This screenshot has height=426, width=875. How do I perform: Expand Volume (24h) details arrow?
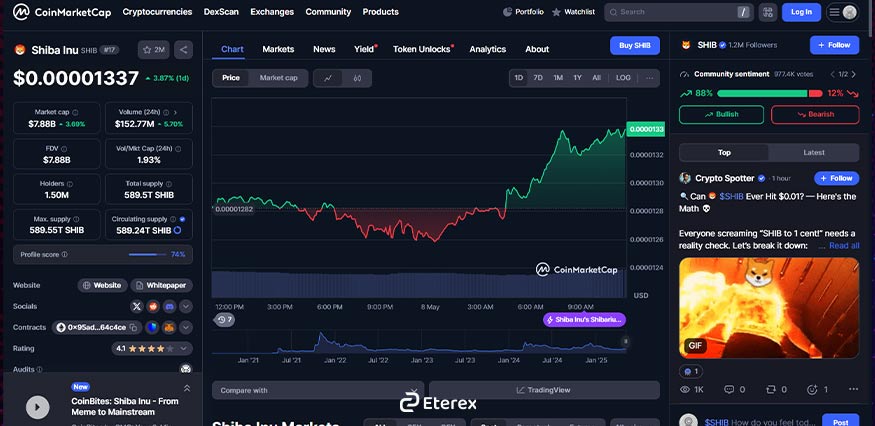tap(175, 112)
